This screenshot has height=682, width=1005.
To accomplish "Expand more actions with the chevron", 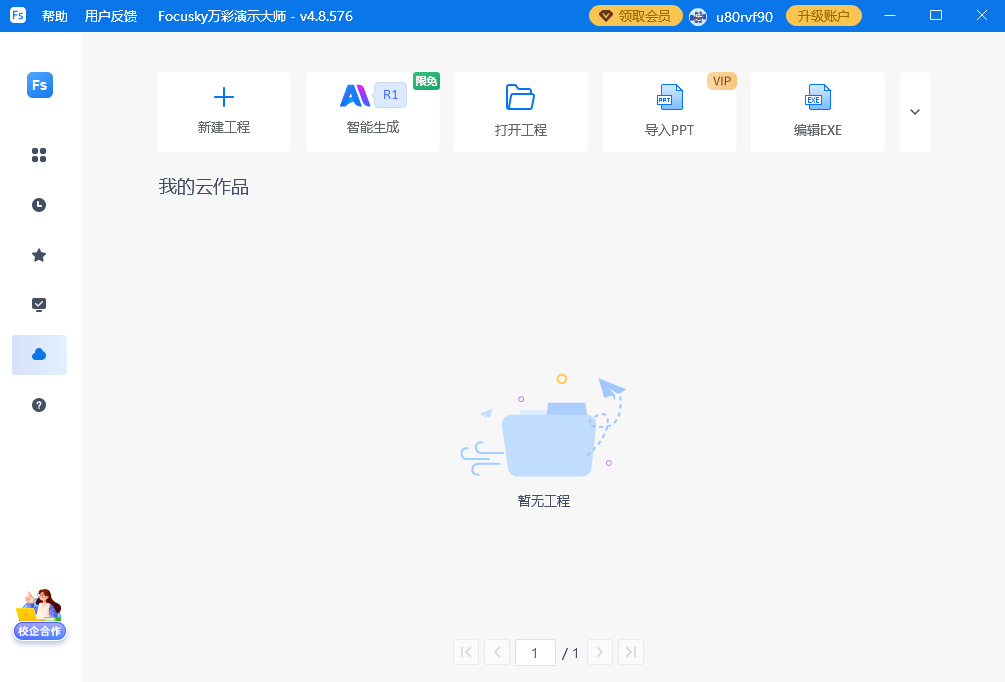I will 915,112.
